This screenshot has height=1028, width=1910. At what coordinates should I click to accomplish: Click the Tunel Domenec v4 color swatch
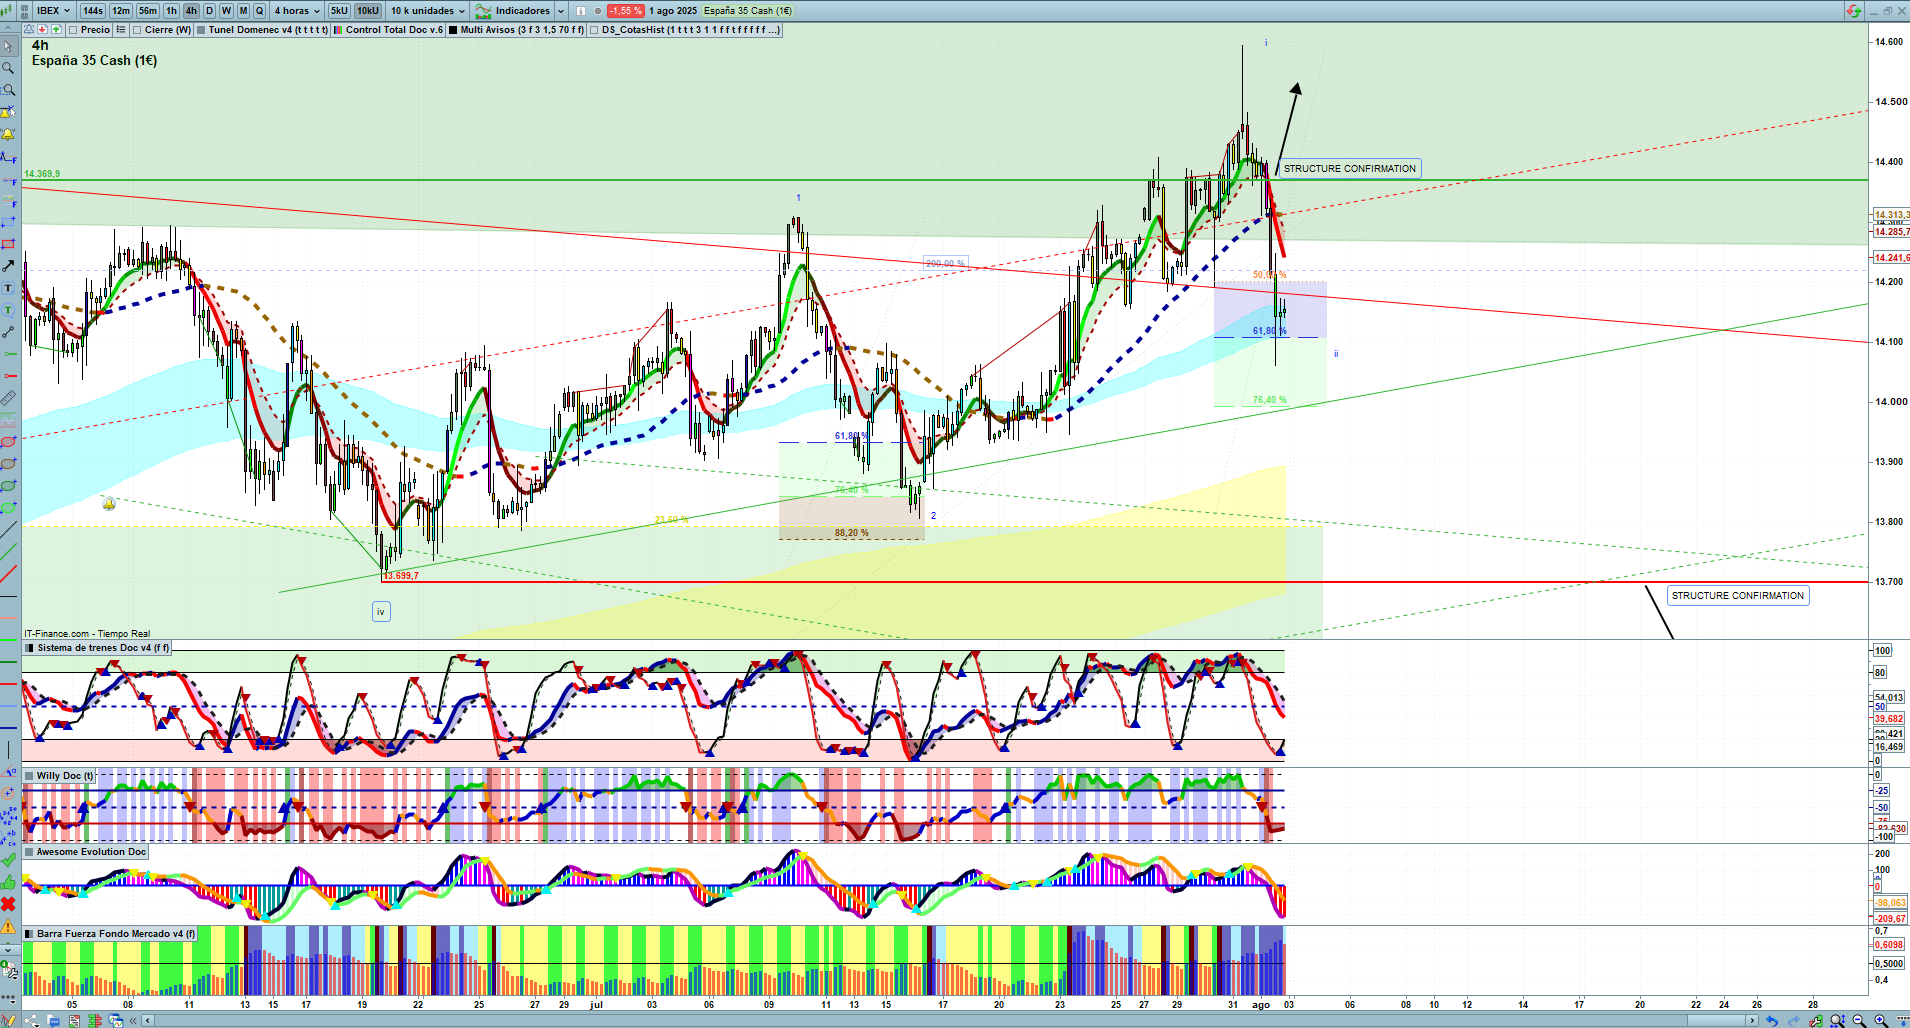point(201,30)
